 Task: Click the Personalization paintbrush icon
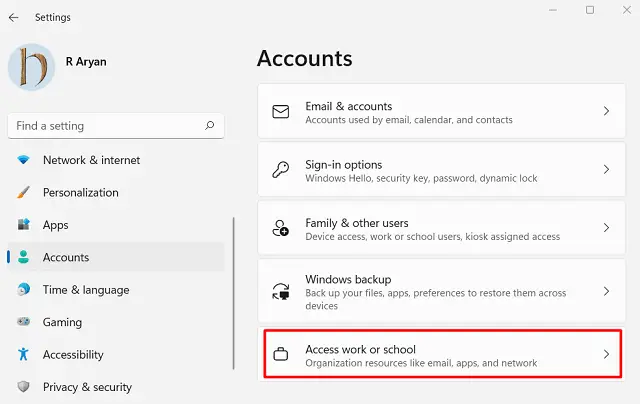[23, 192]
